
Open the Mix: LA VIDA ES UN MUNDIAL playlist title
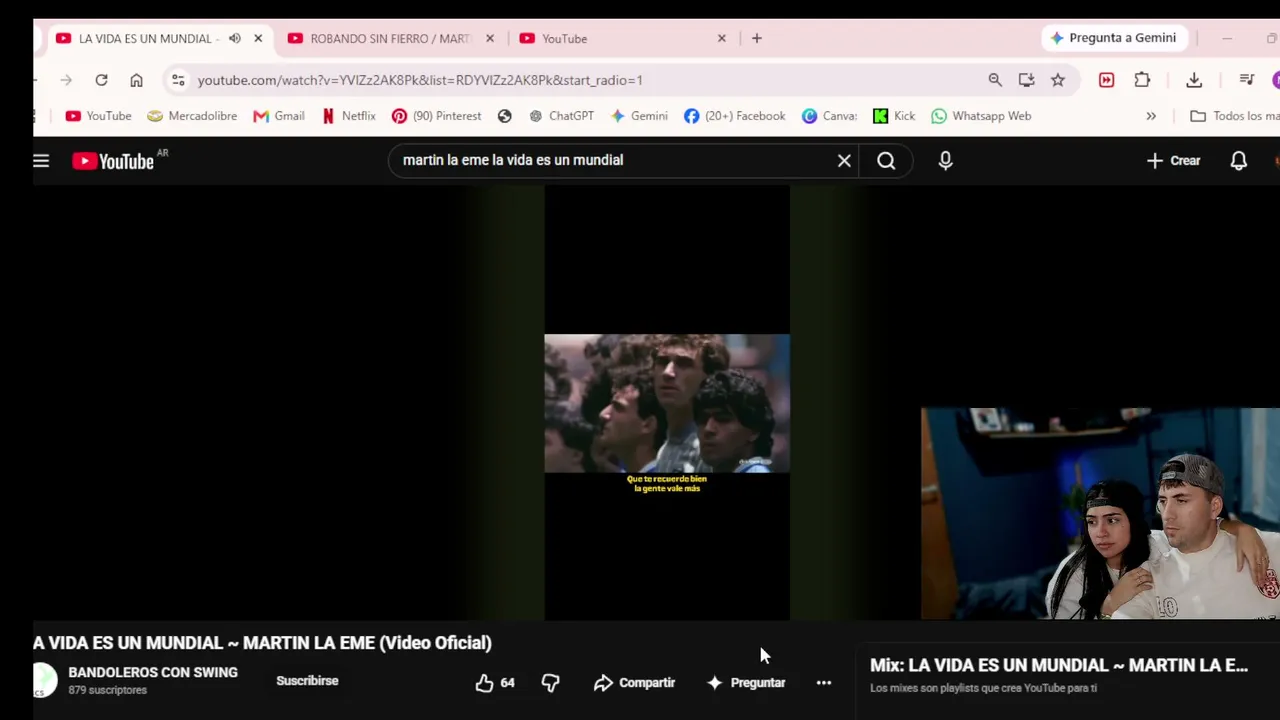[1059, 665]
